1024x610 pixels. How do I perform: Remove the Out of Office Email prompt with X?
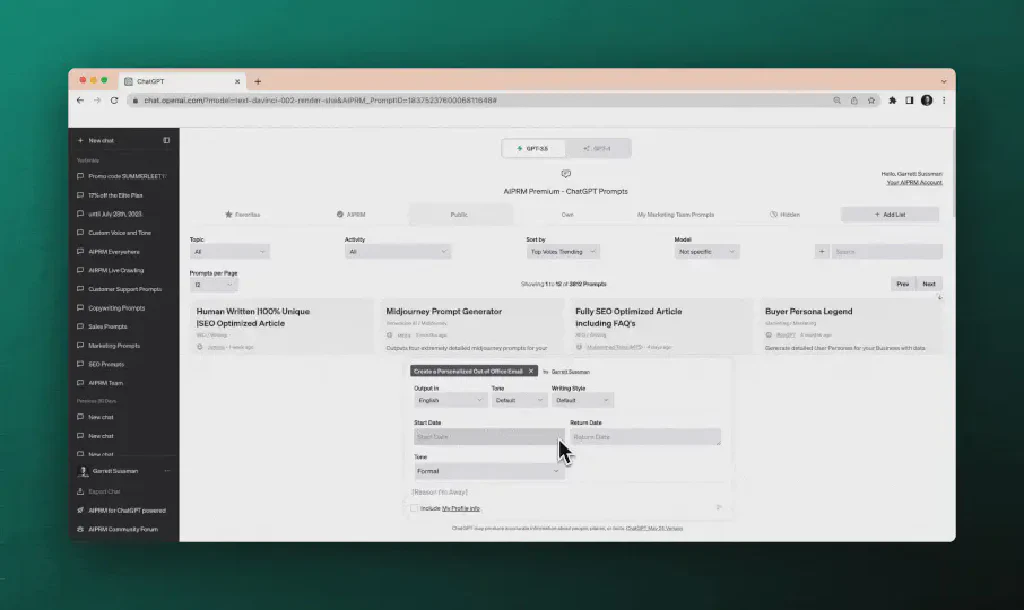tap(531, 371)
